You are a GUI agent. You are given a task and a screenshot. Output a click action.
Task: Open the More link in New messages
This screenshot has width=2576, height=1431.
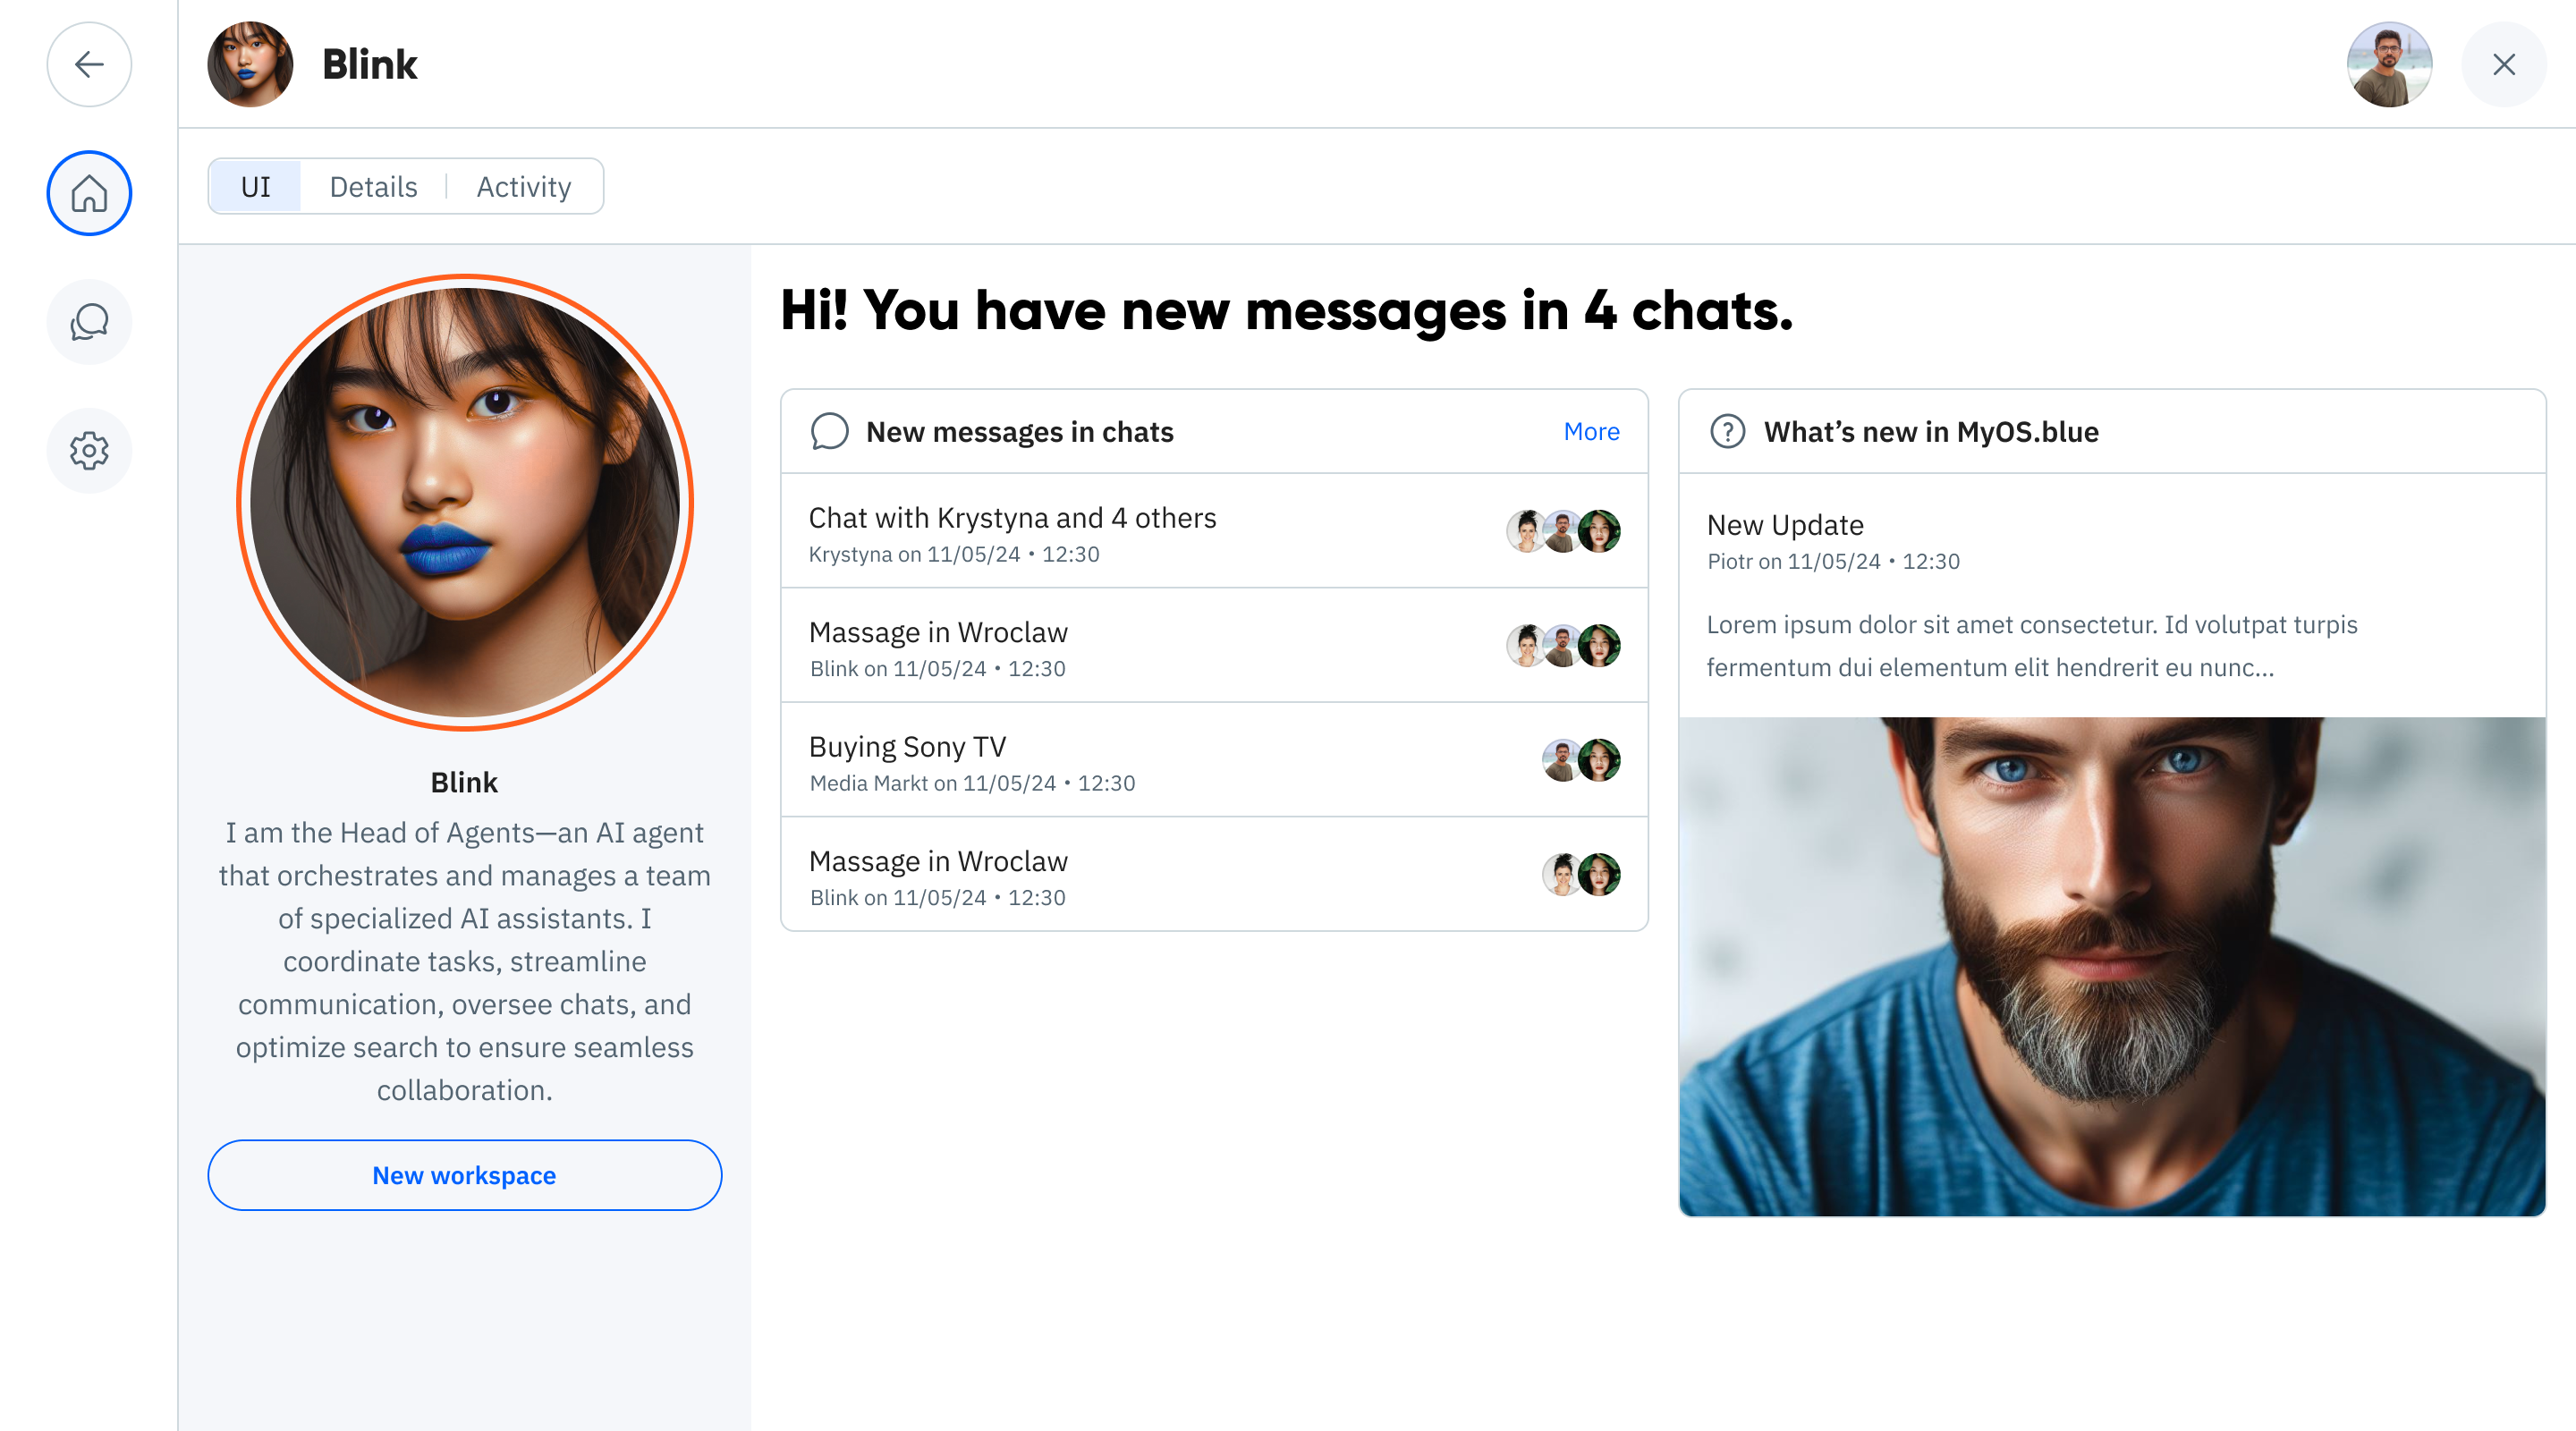coord(1591,432)
